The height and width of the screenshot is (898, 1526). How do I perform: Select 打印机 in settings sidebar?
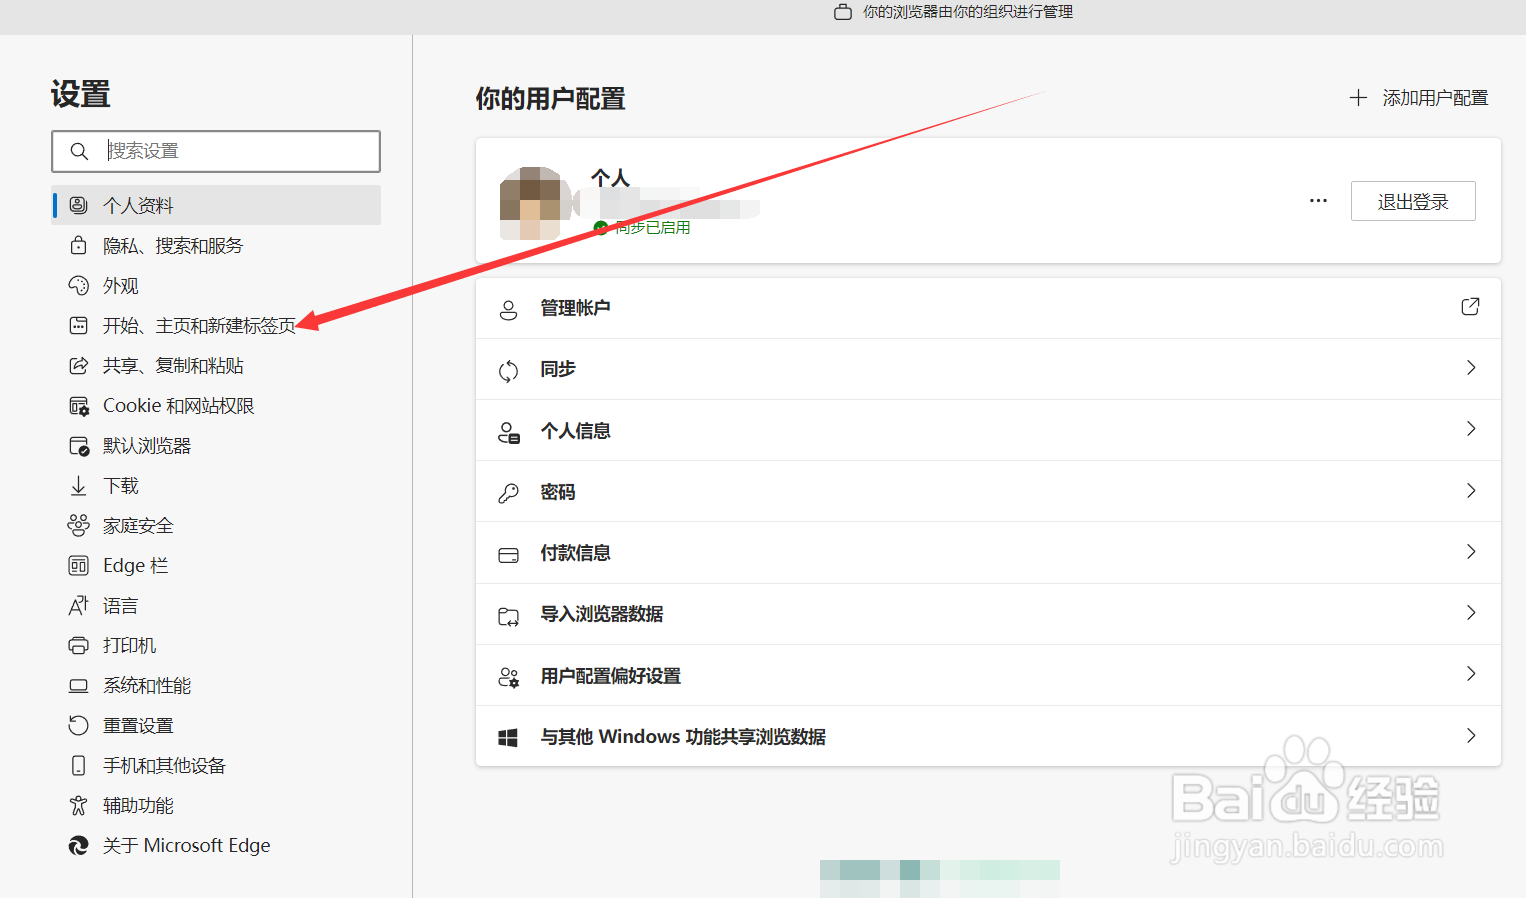pyautogui.click(x=216, y=645)
